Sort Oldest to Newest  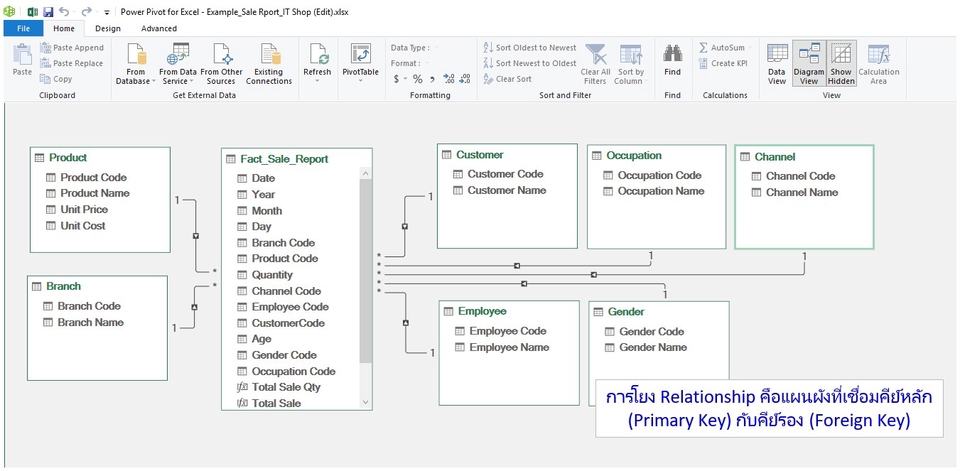[x=530, y=48]
